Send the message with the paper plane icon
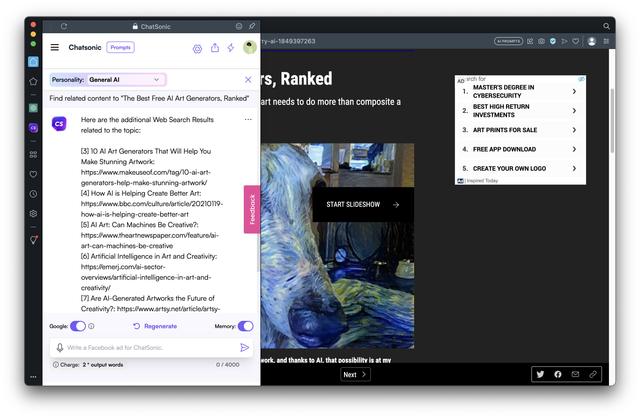 [244, 347]
